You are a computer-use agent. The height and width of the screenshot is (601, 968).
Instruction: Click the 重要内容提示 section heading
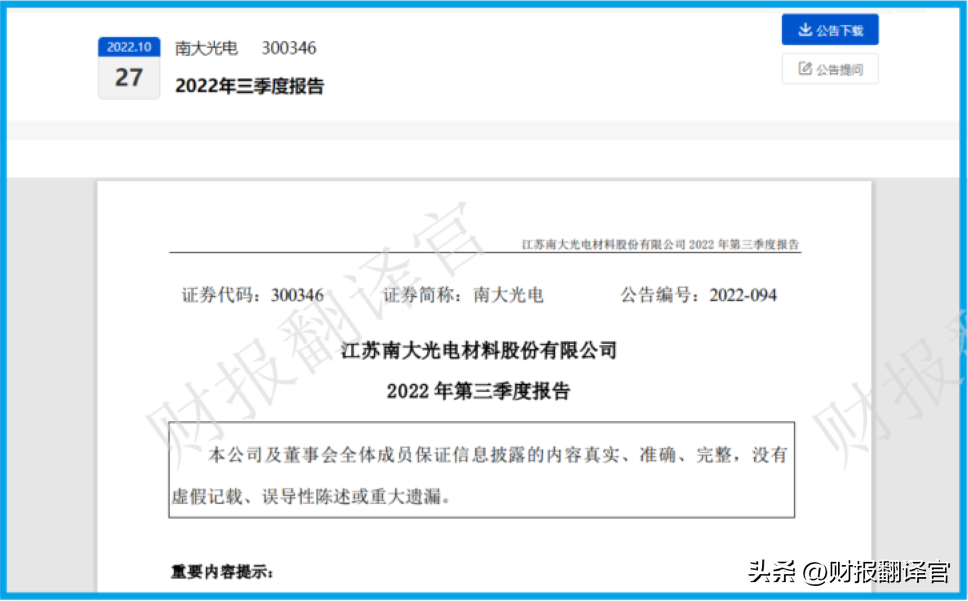point(222,572)
